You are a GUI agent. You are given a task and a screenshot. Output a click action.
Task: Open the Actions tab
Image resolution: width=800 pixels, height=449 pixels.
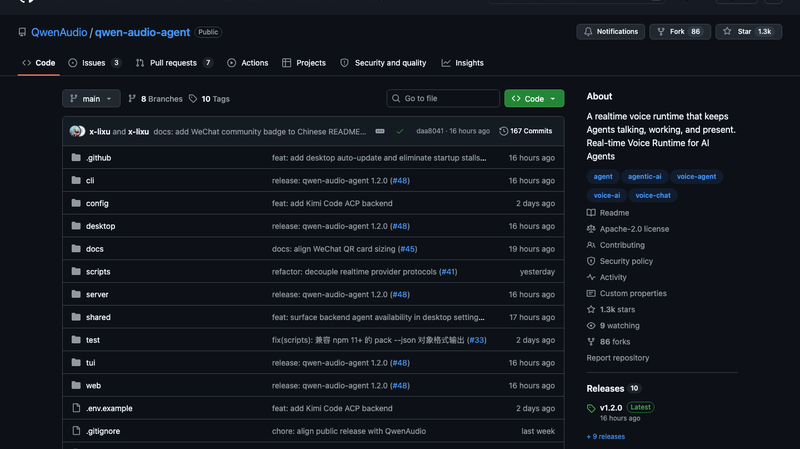(247, 63)
